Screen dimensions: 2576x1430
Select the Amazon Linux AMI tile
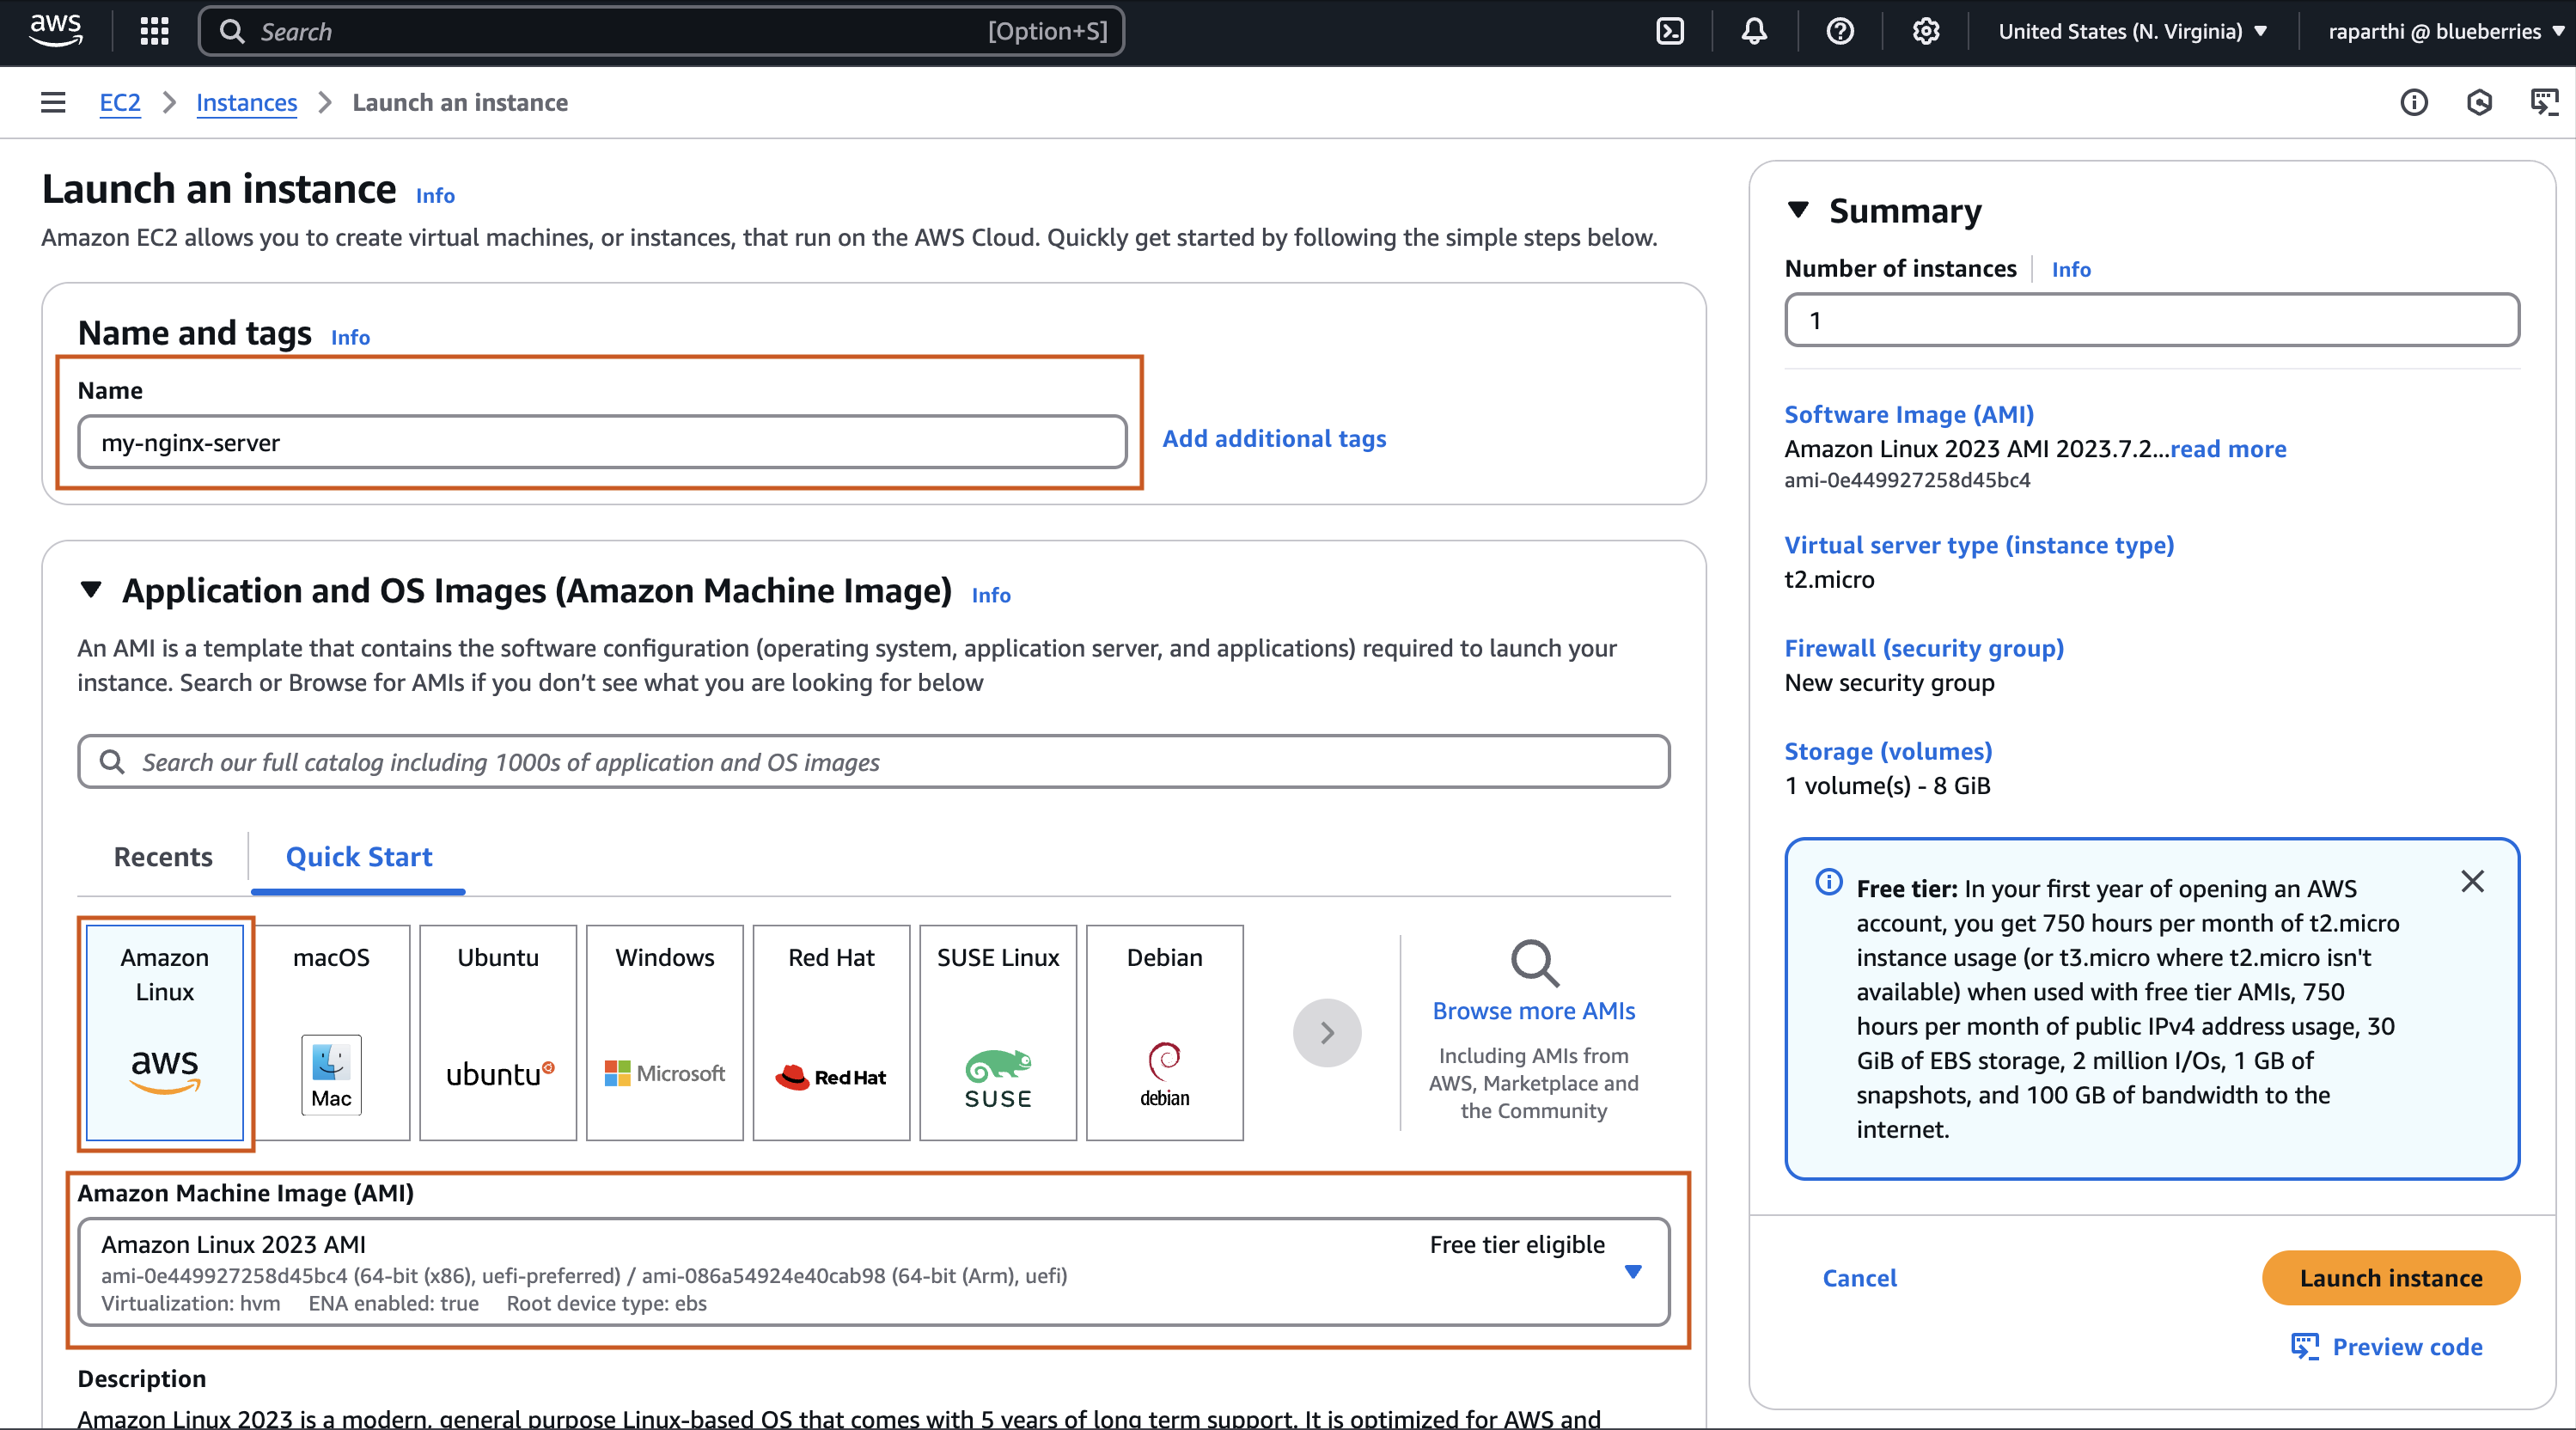point(165,1032)
